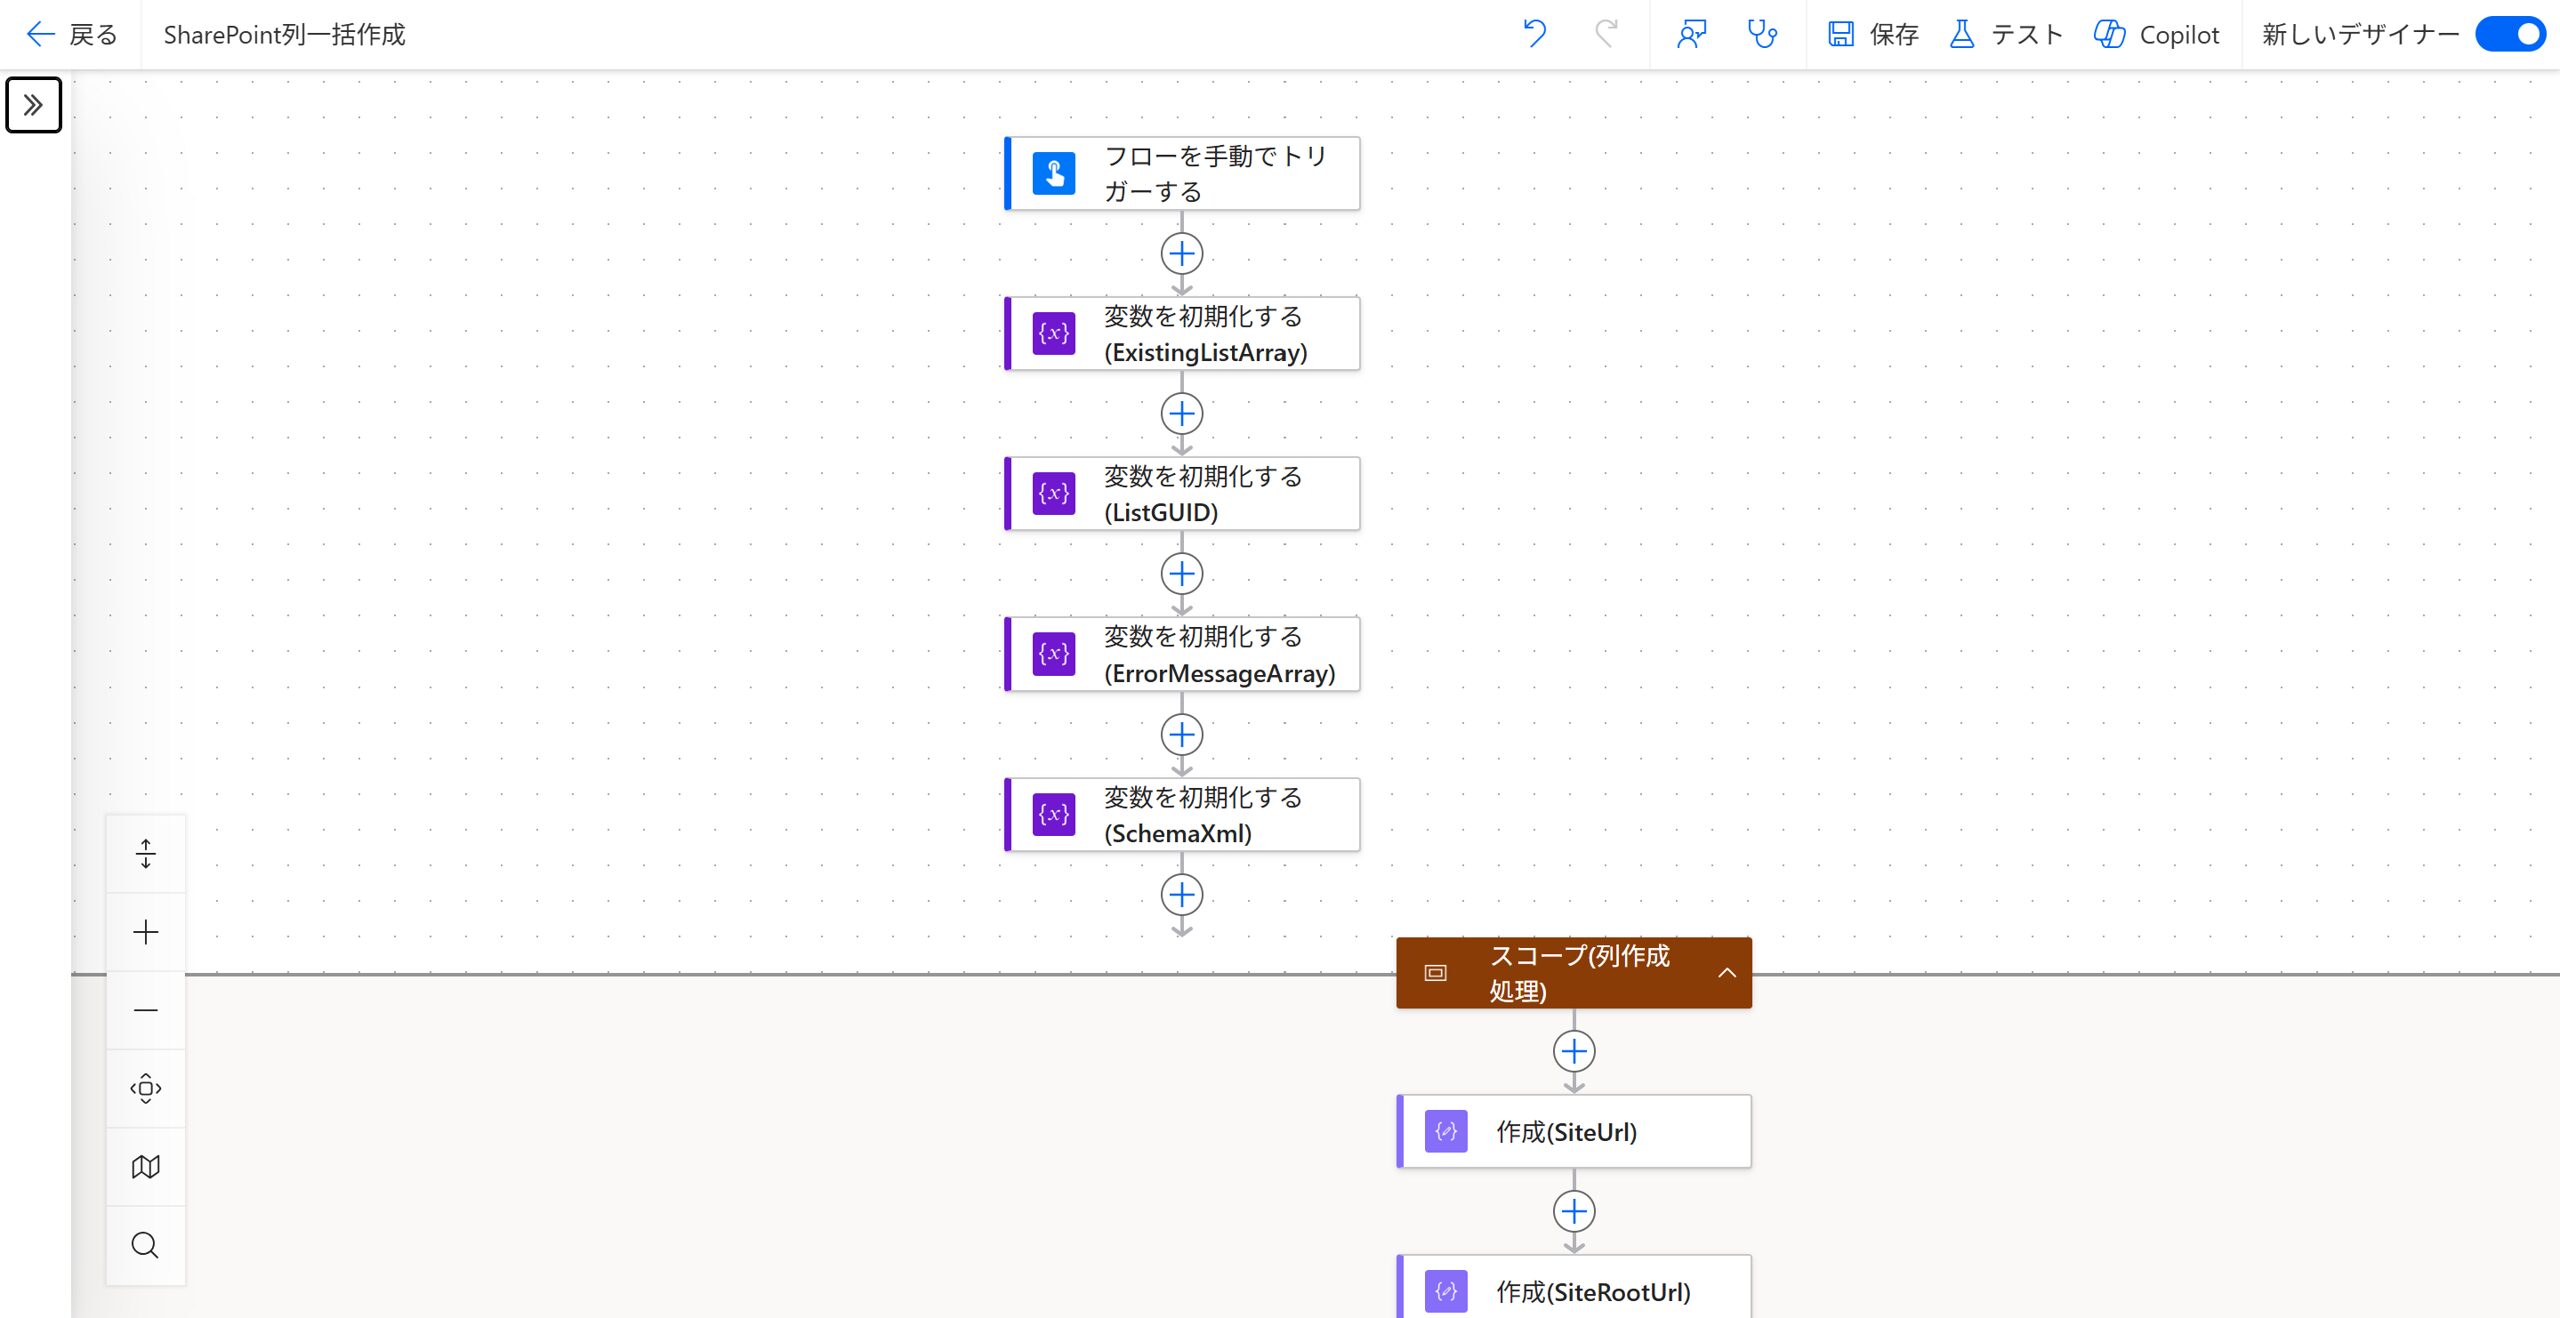Toggle the 新しいデザイナー switch off

(x=2510, y=34)
